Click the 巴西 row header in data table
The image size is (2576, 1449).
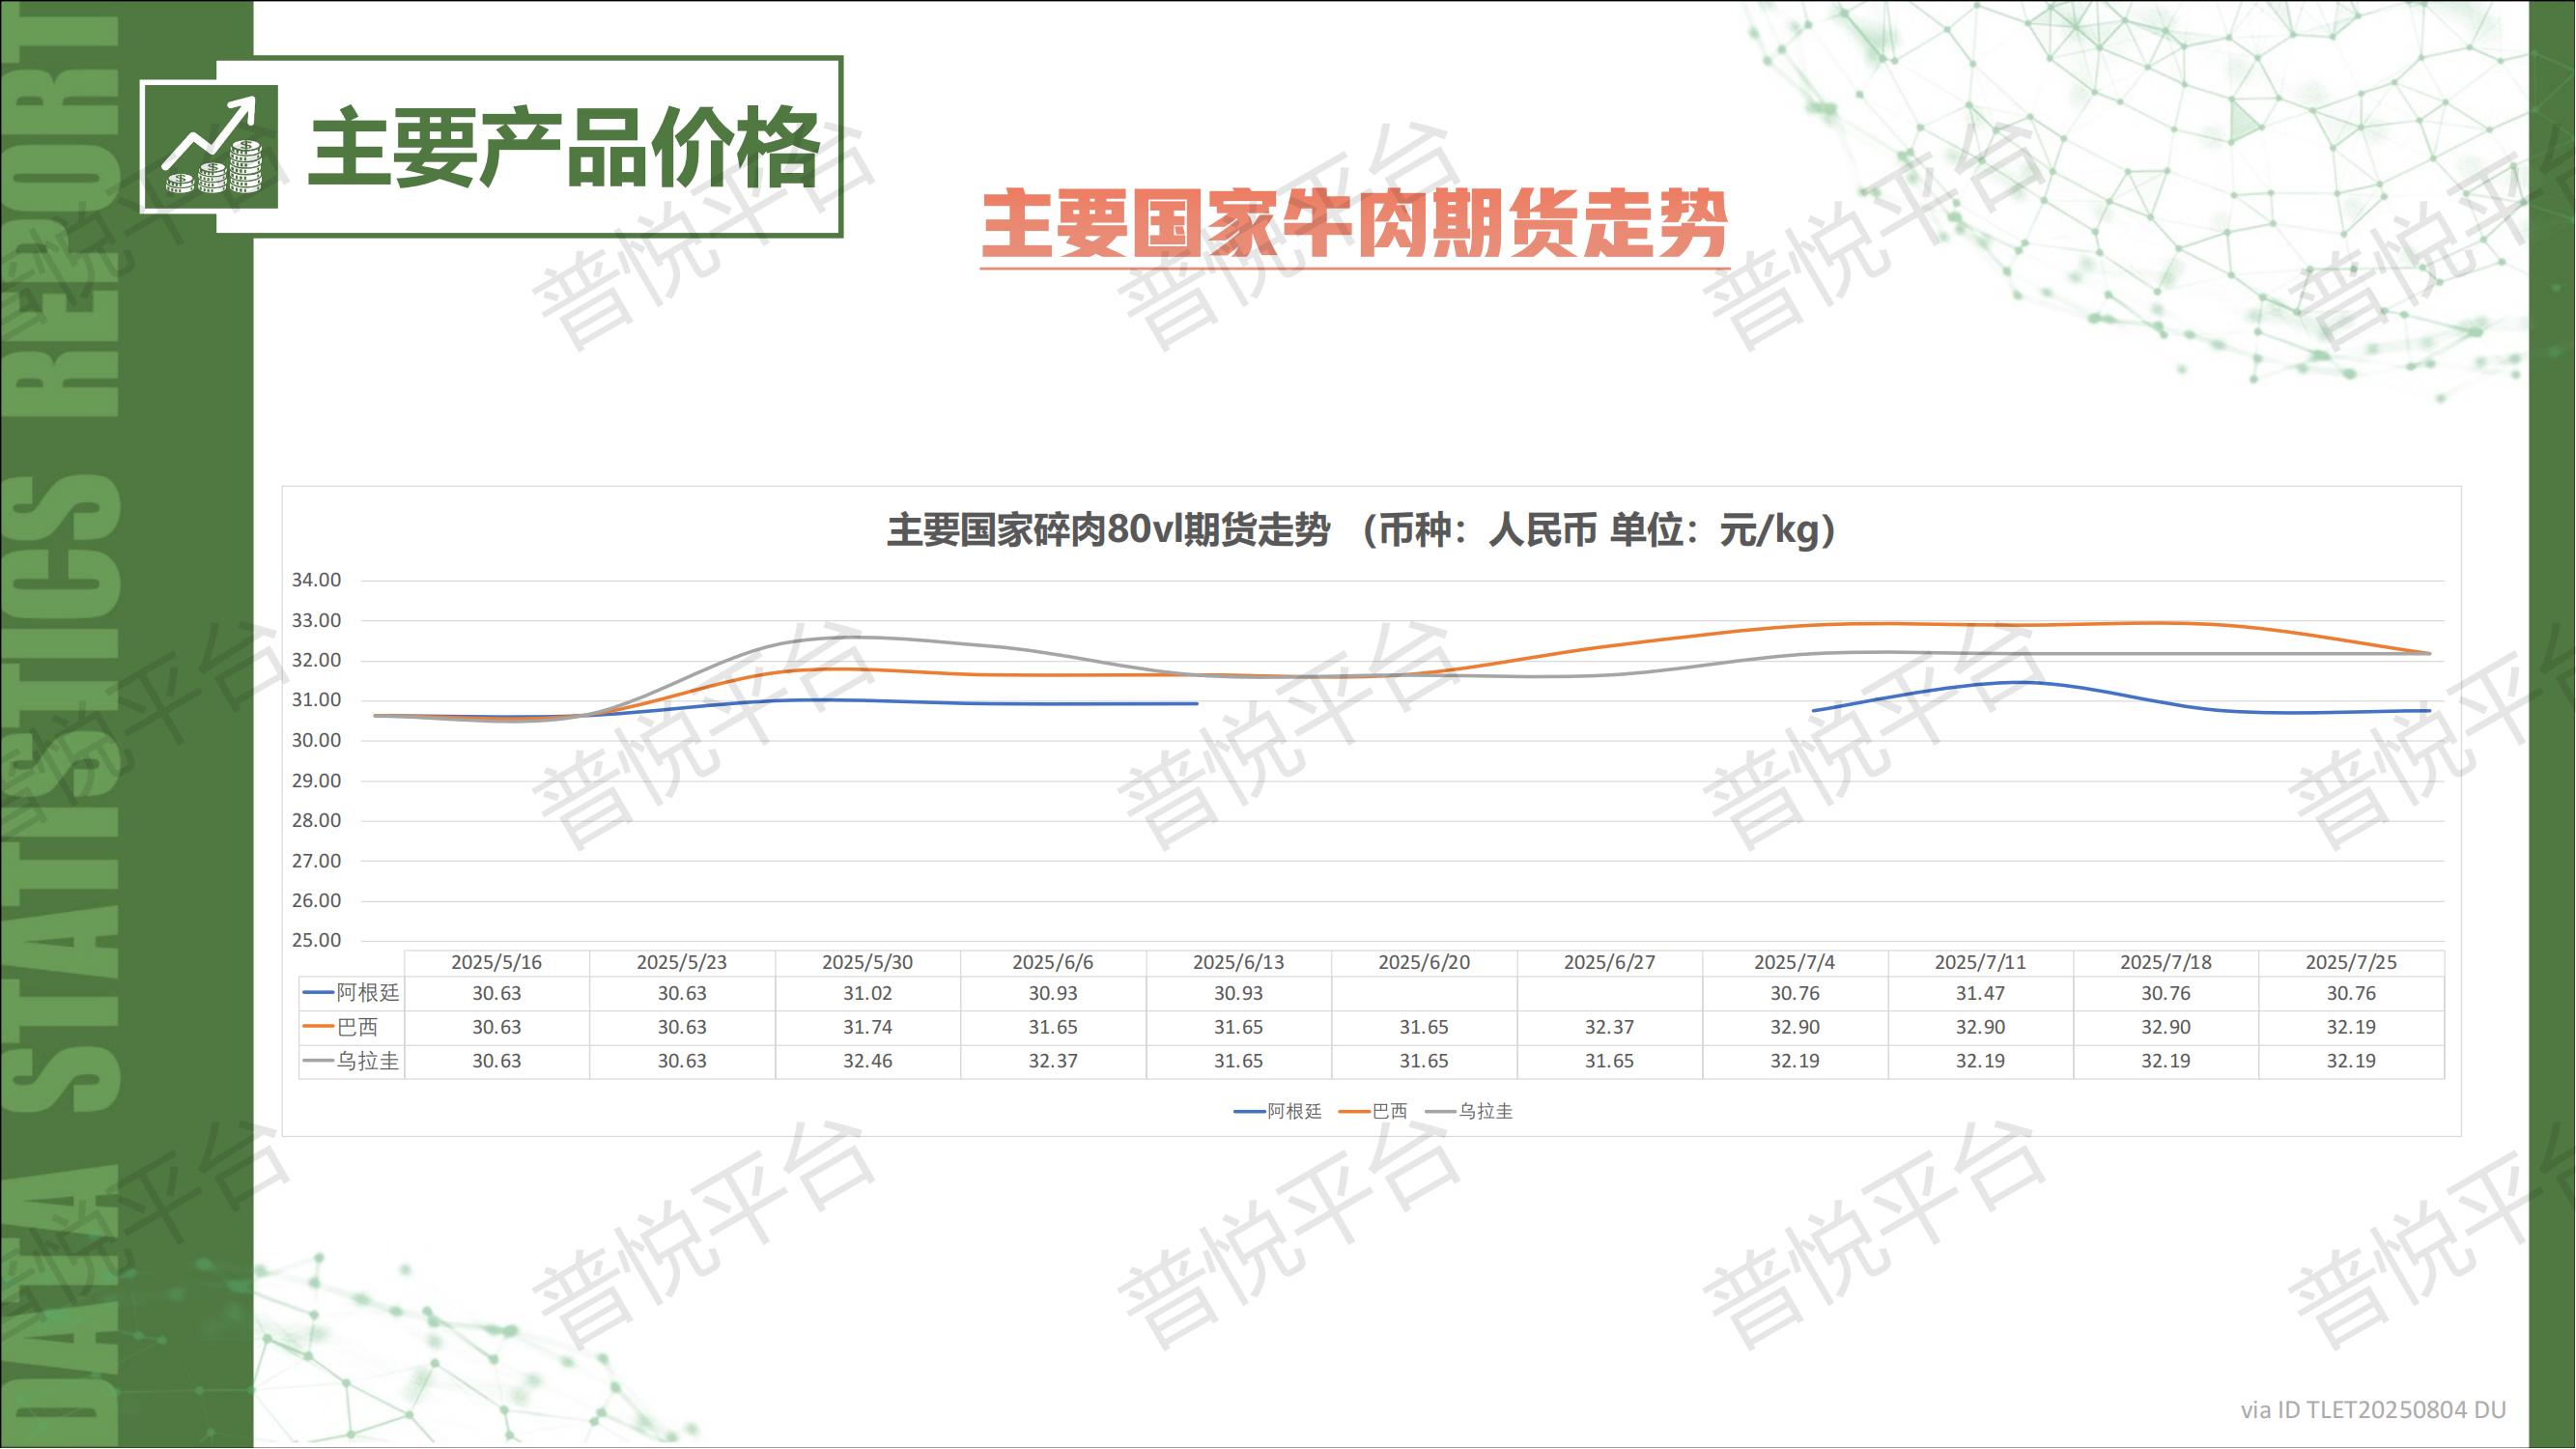[356, 1027]
